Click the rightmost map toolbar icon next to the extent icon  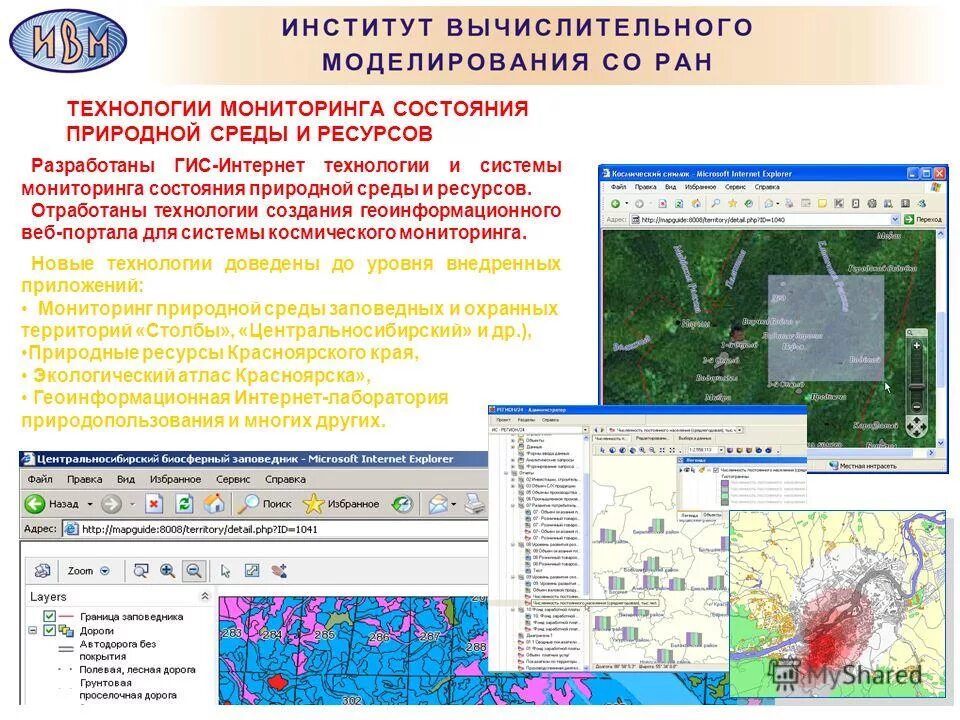point(279,571)
